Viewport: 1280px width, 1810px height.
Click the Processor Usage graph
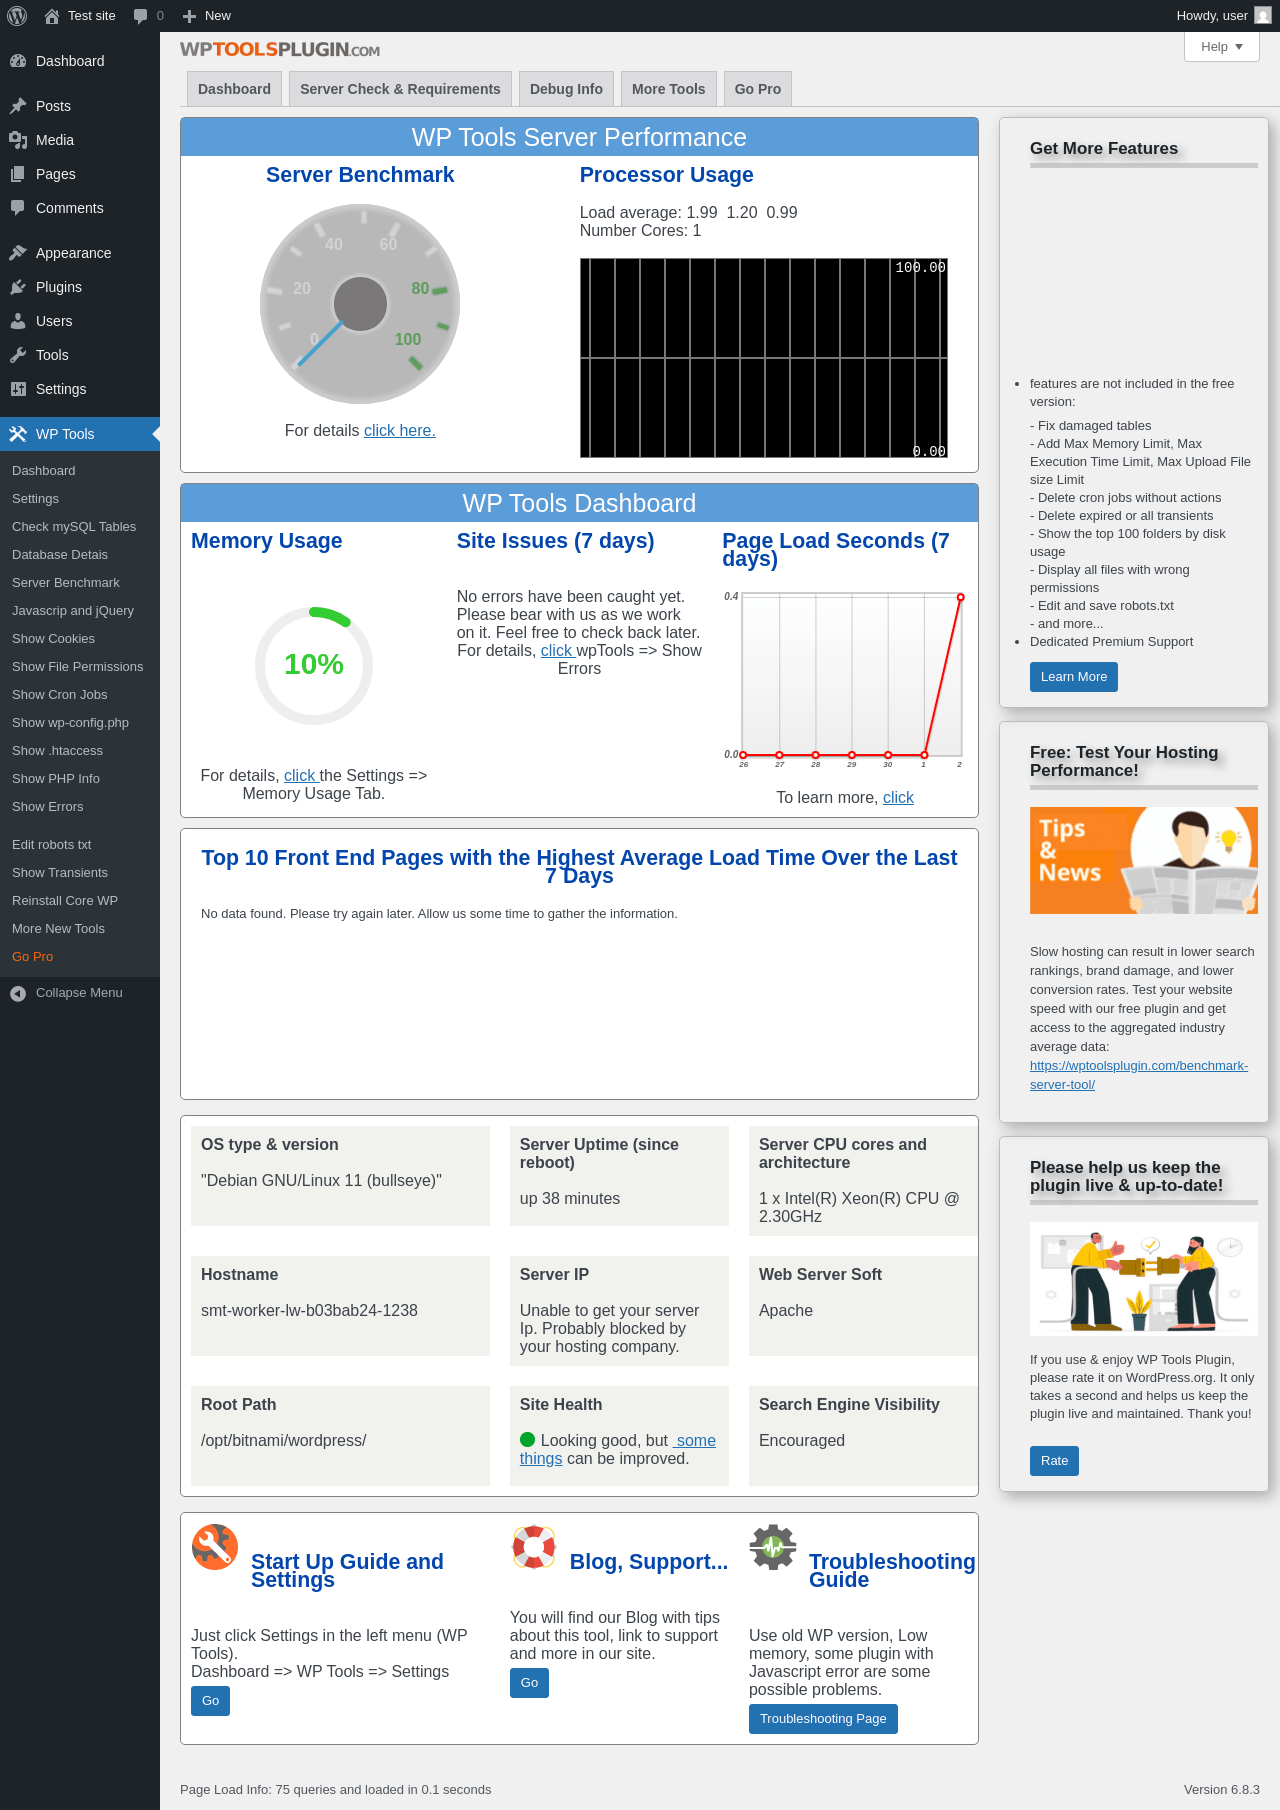click(764, 358)
